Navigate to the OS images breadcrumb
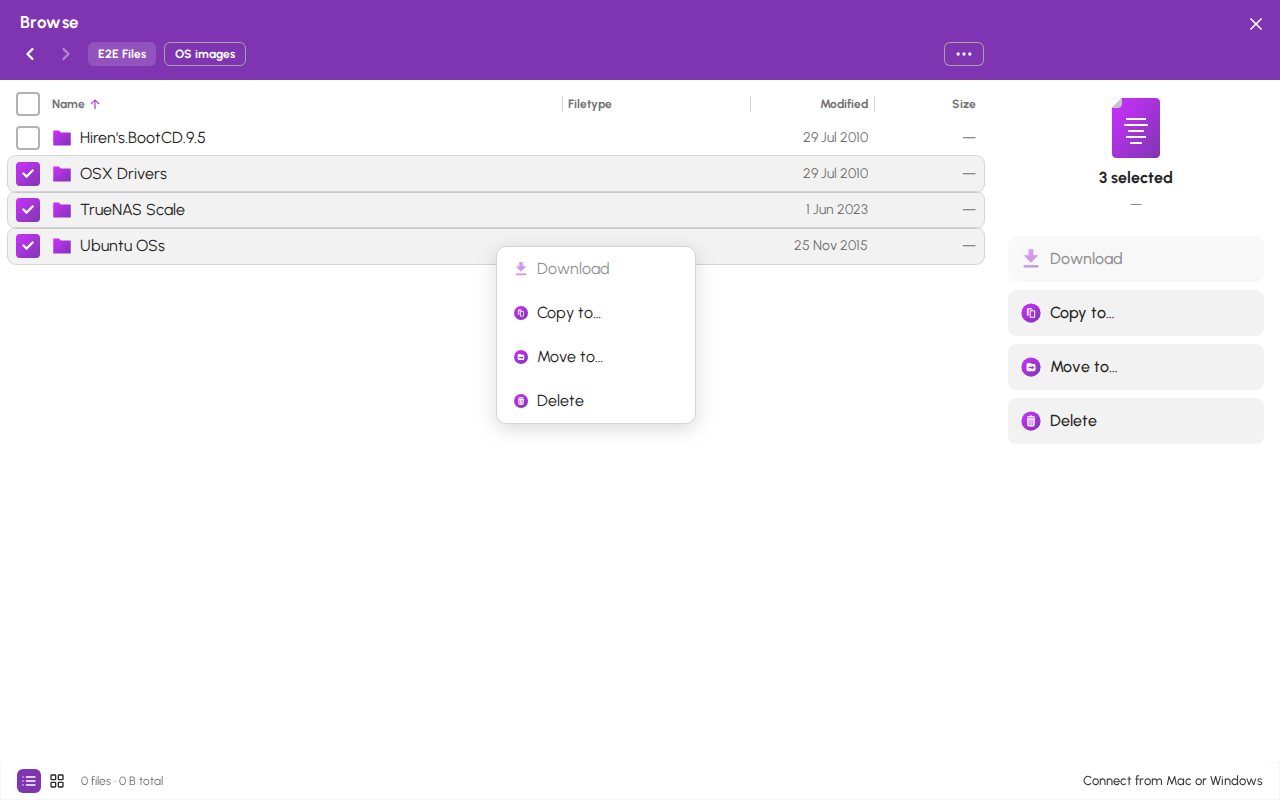This screenshot has width=1280, height=800. click(x=205, y=54)
